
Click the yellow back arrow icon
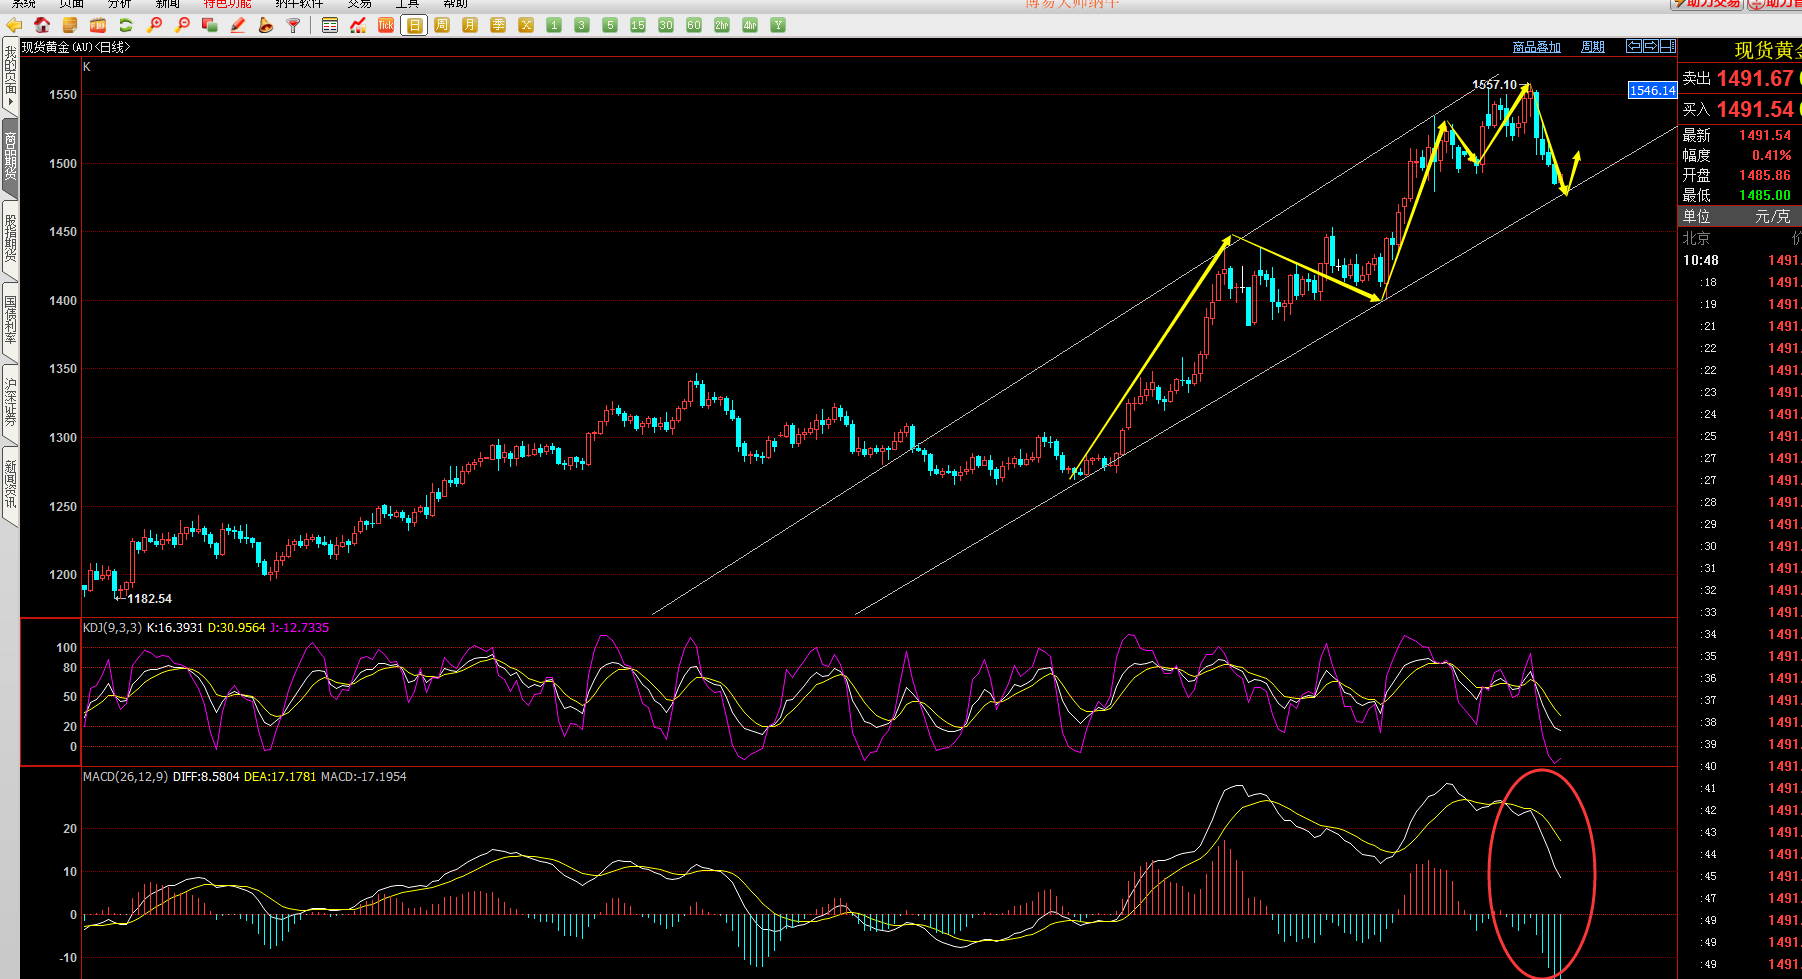[14, 25]
